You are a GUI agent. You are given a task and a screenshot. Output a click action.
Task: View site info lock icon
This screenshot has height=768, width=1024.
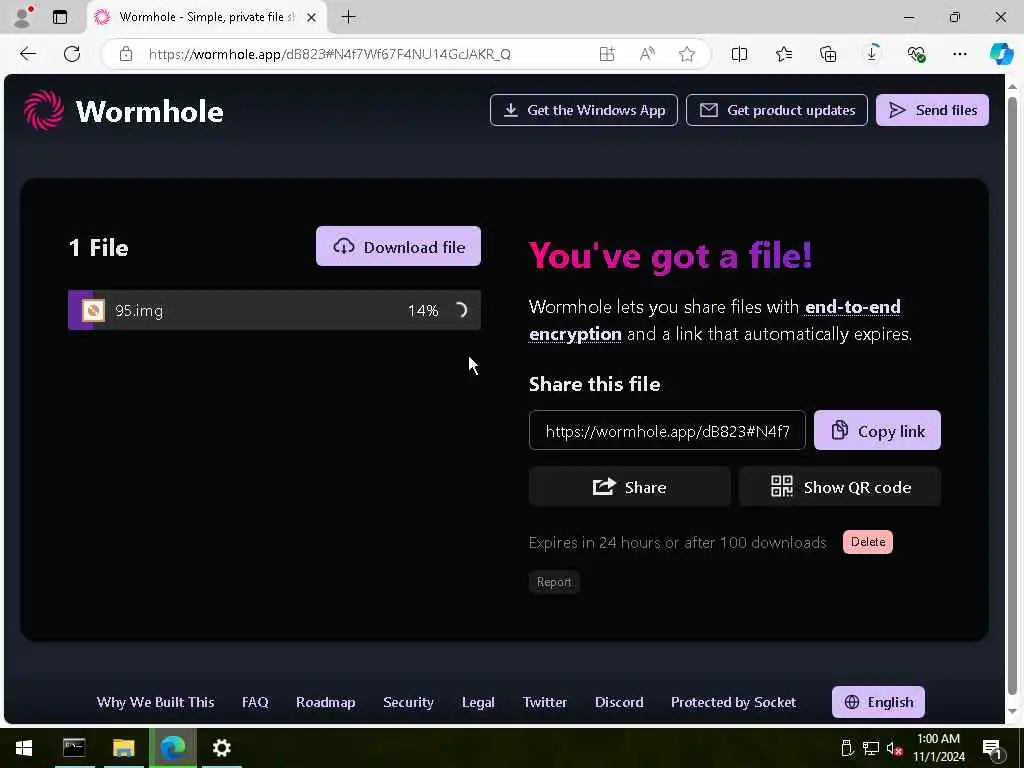pos(126,54)
